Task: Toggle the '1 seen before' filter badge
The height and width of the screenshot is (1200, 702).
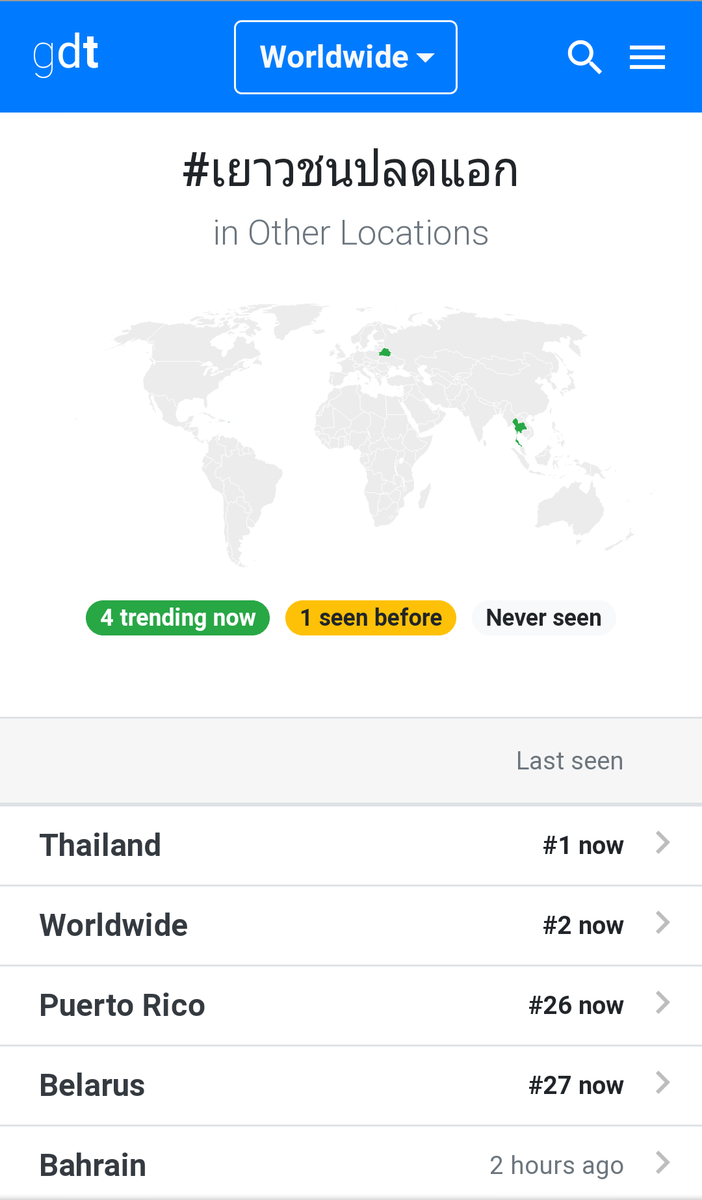Action: pyautogui.click(x=371, y=618)
